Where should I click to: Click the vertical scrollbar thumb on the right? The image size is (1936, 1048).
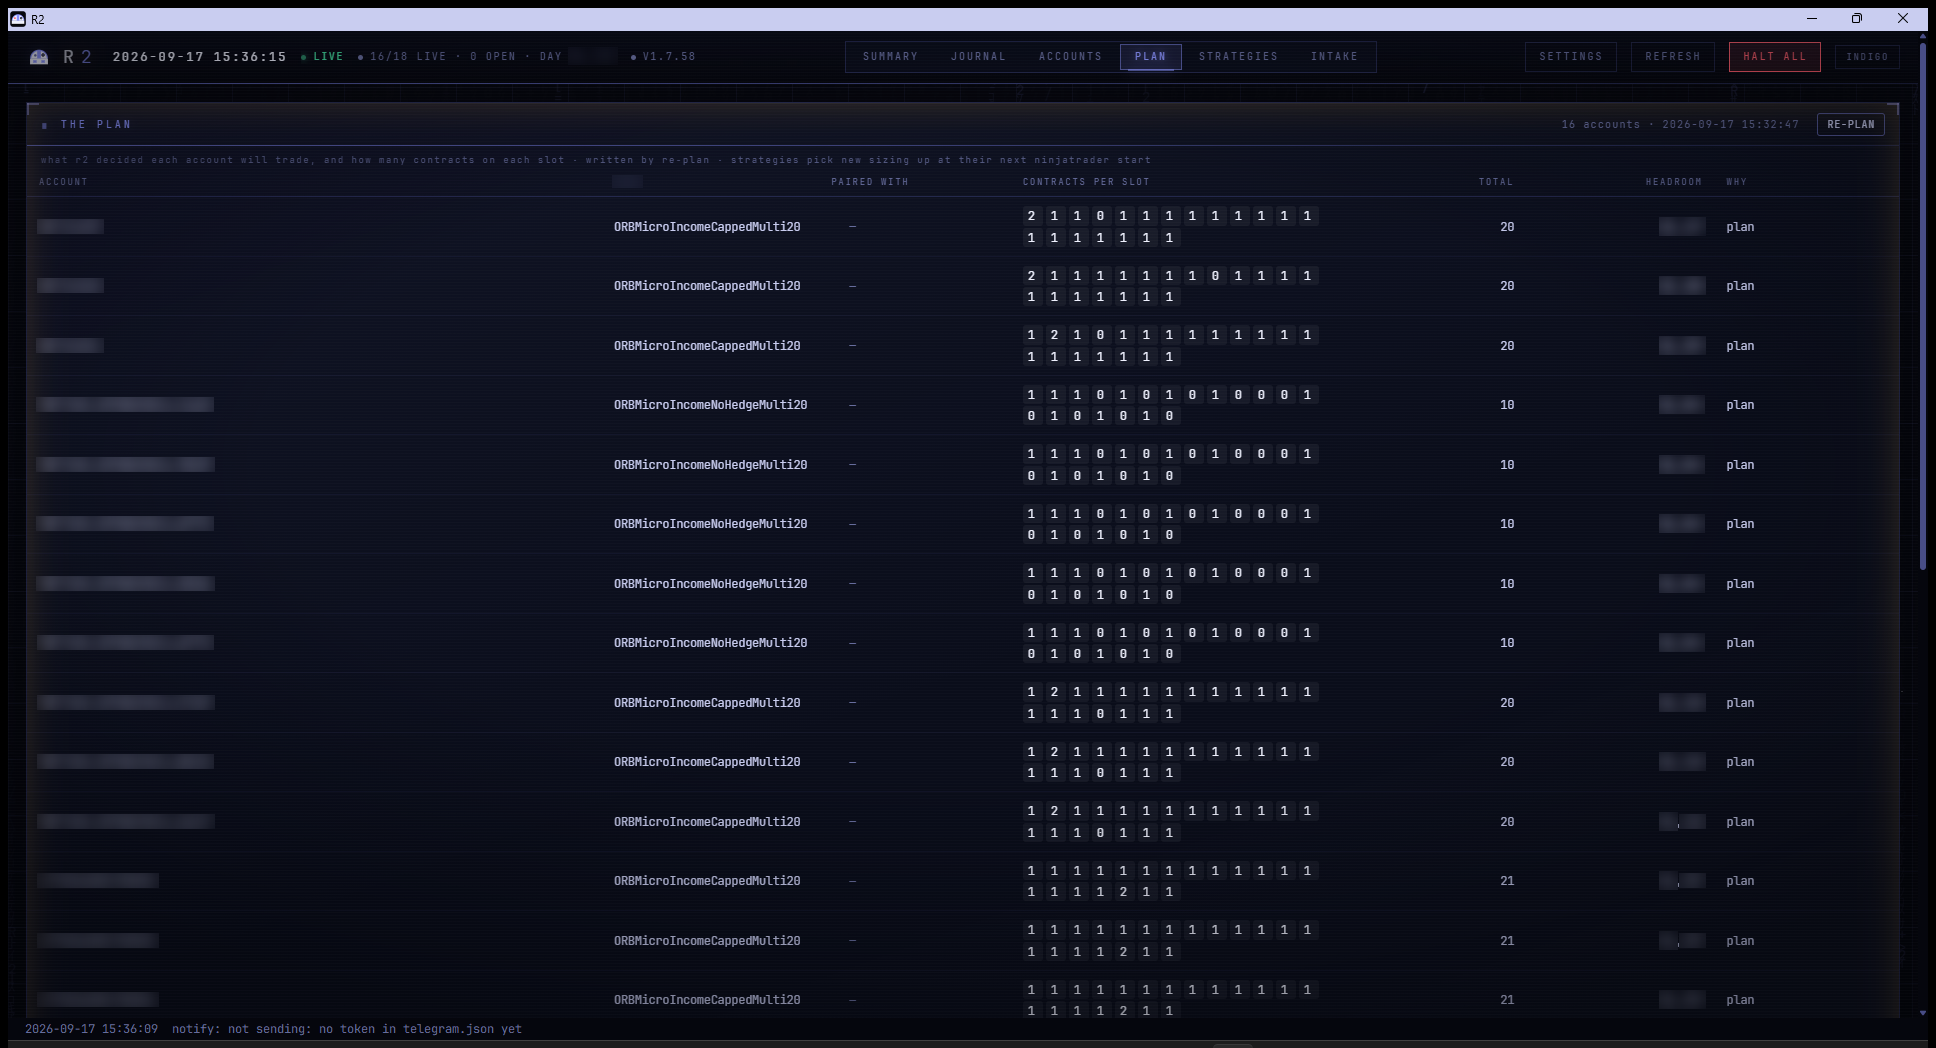(1923, 305)
